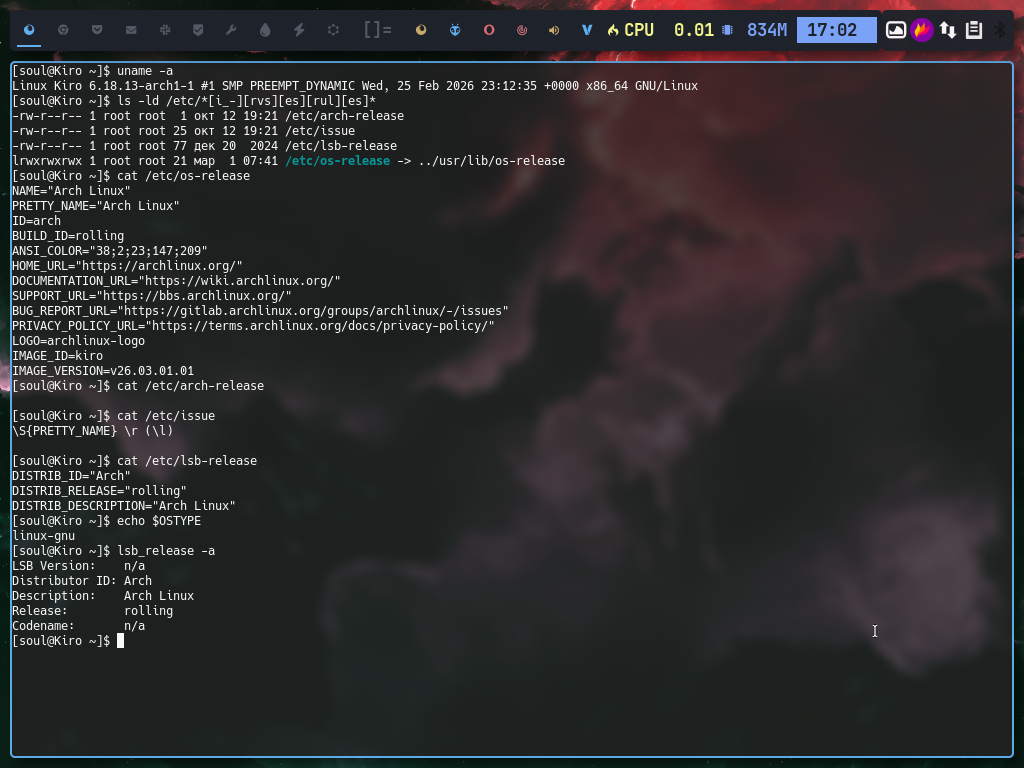The height and width of the screenshot is (768, 1024).
Task: Click the red Opera icon
Action: pos(489,30)
